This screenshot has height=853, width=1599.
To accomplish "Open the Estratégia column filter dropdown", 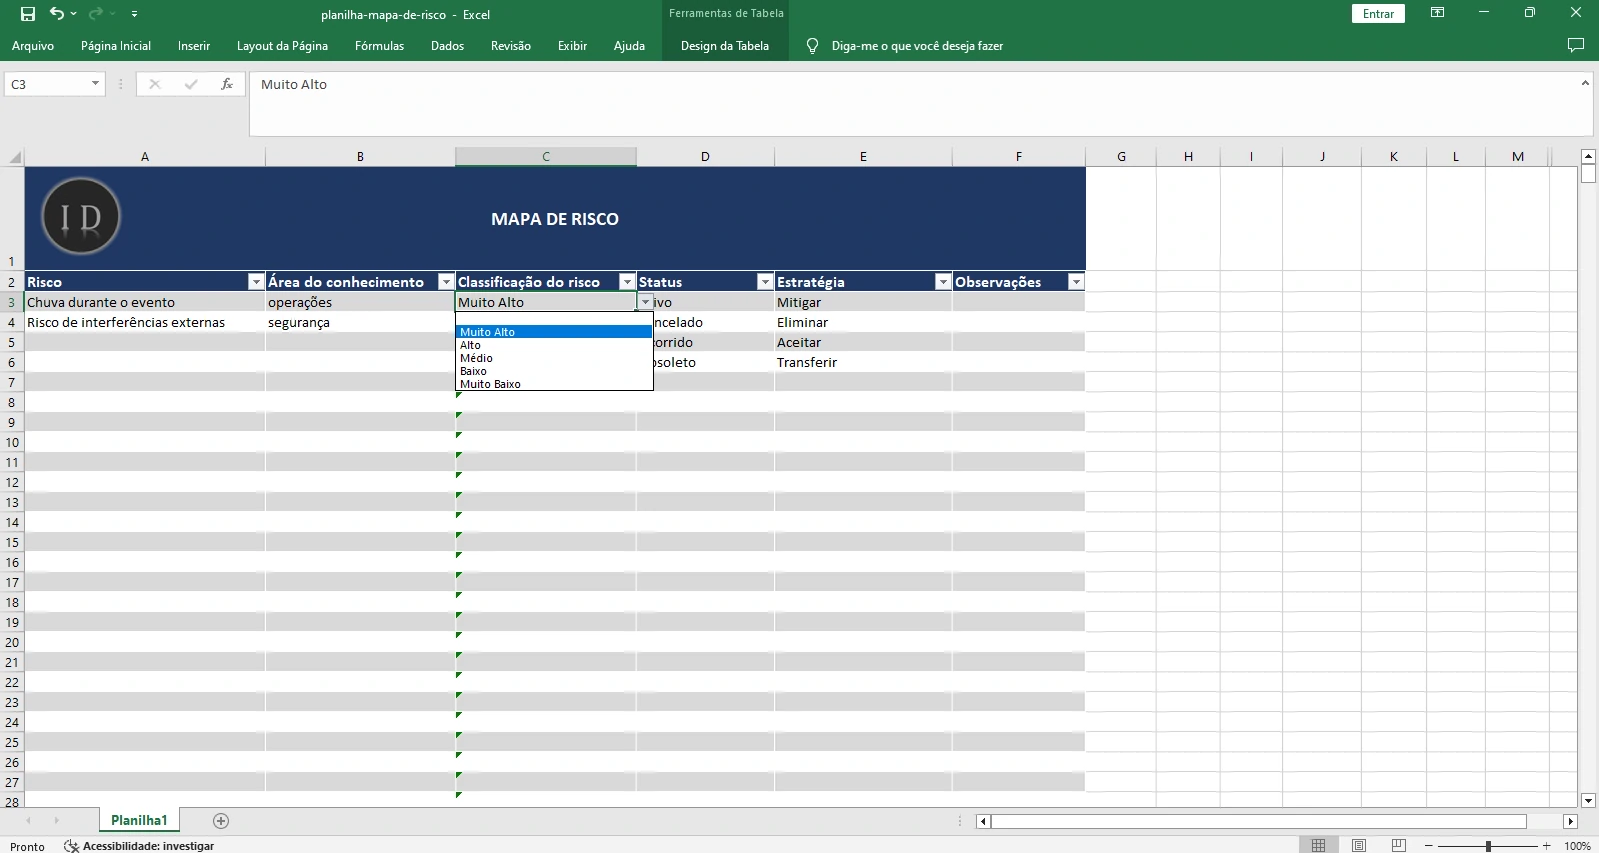I will point(942,283).
